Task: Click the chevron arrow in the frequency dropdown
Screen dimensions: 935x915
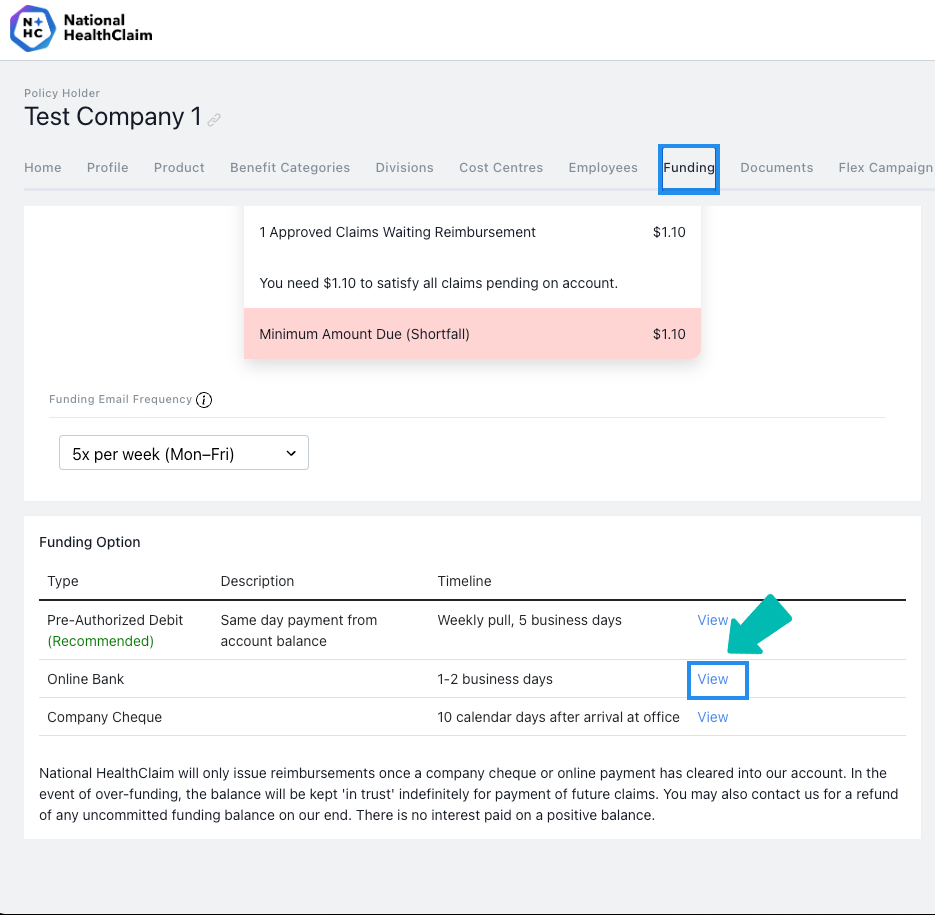Action: [x=291, y=453]
